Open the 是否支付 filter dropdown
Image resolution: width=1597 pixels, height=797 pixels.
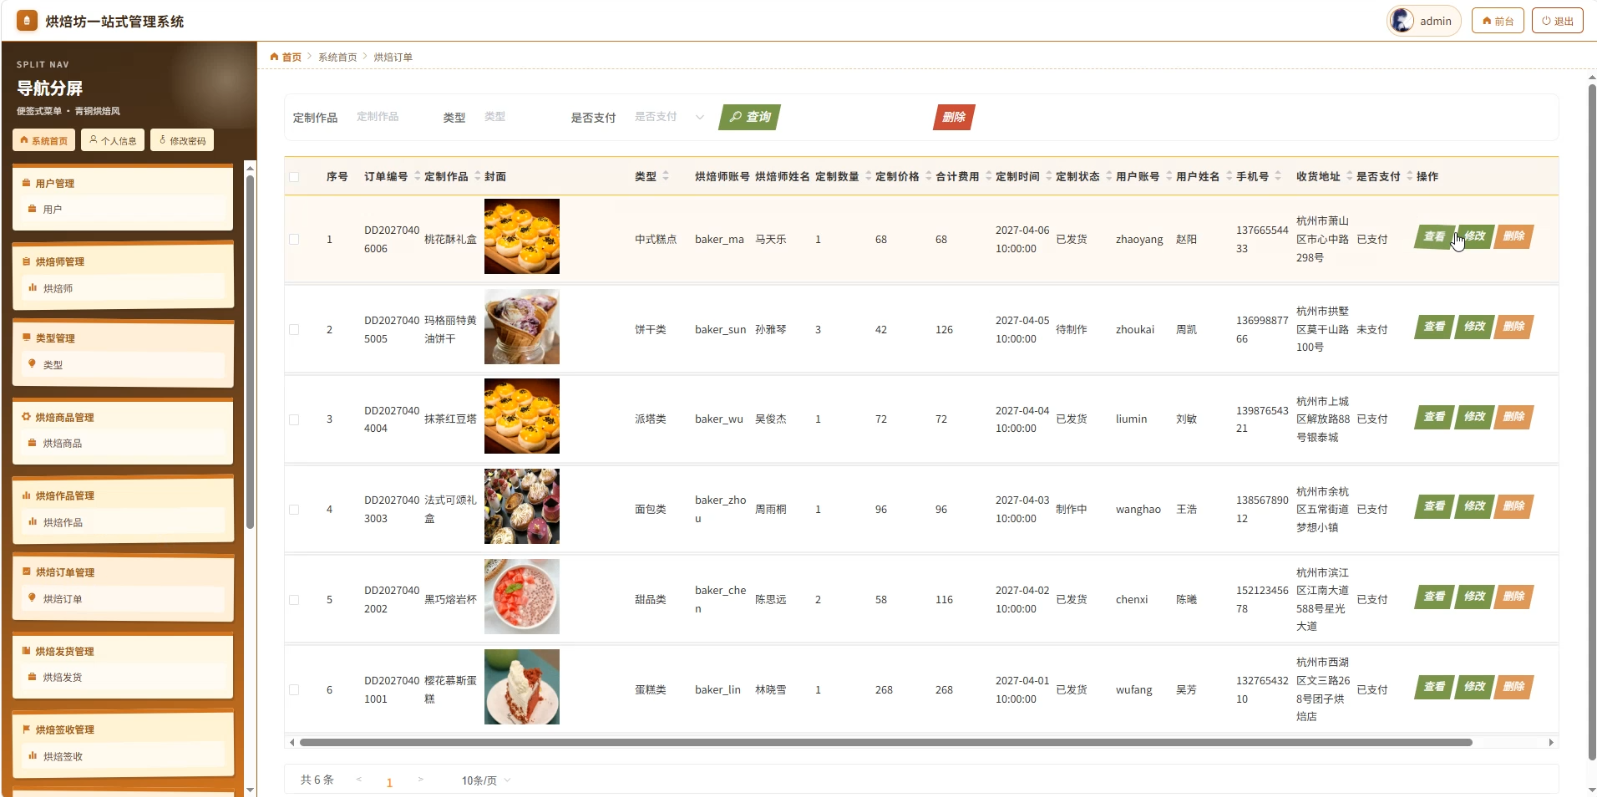(669, 117)
